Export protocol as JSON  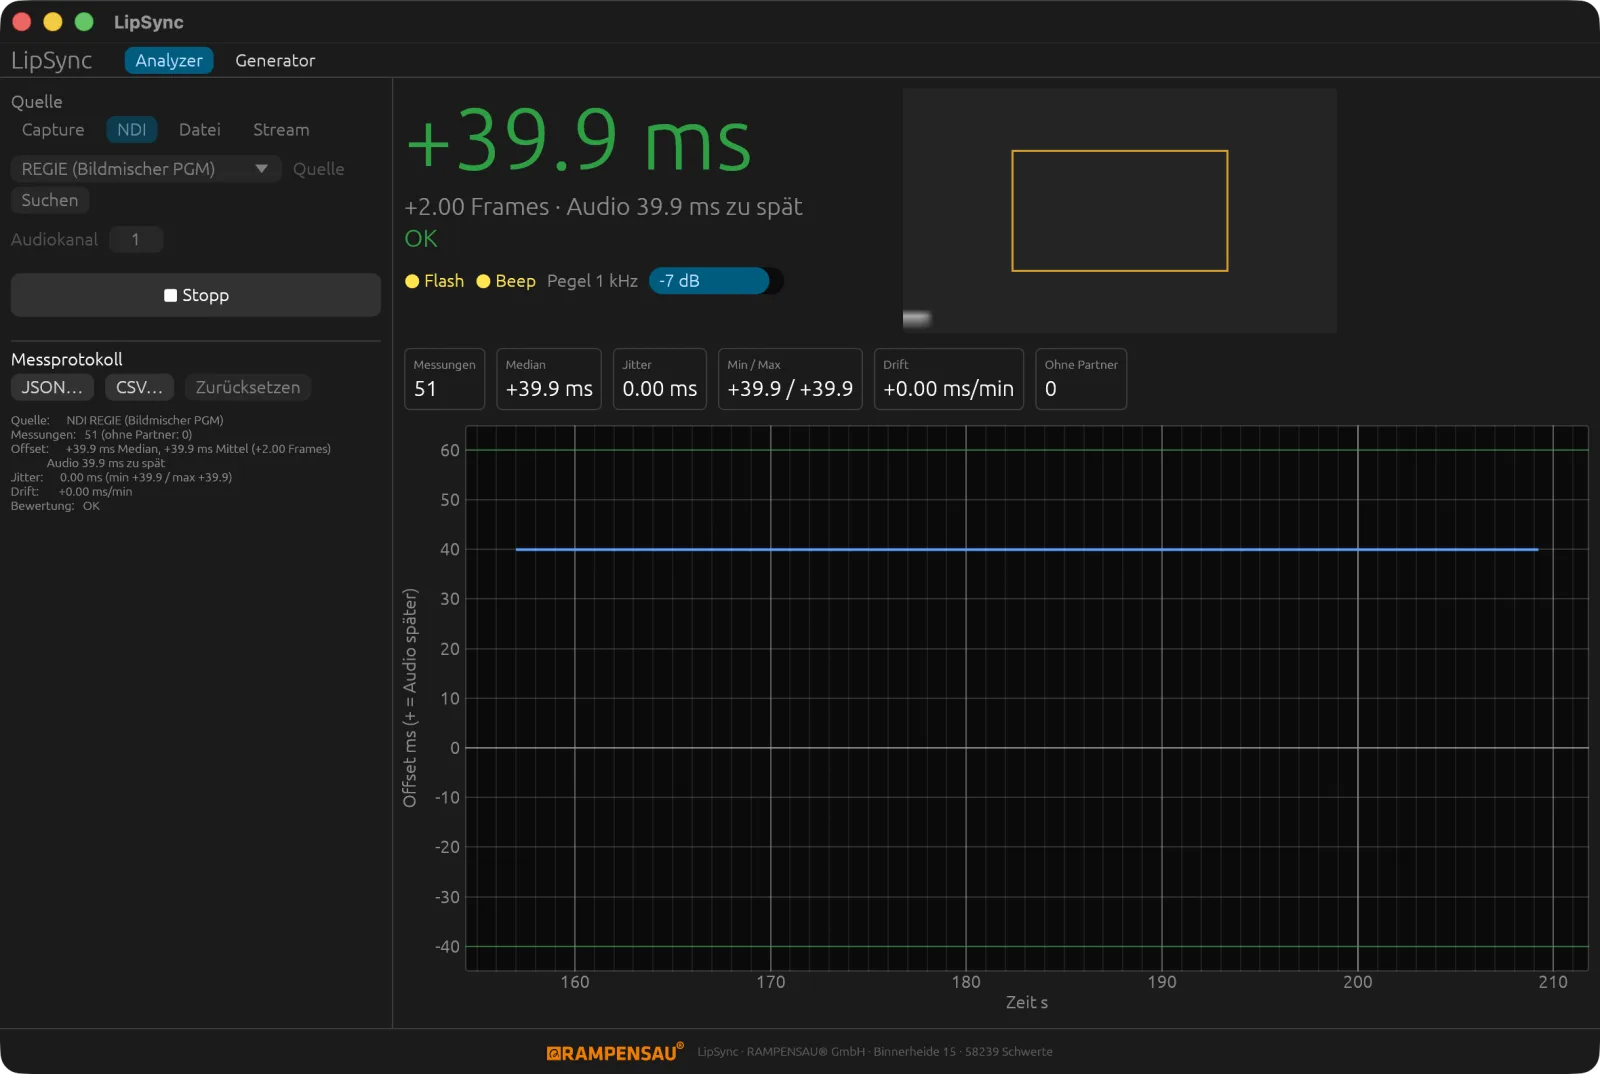coord(53,387)
